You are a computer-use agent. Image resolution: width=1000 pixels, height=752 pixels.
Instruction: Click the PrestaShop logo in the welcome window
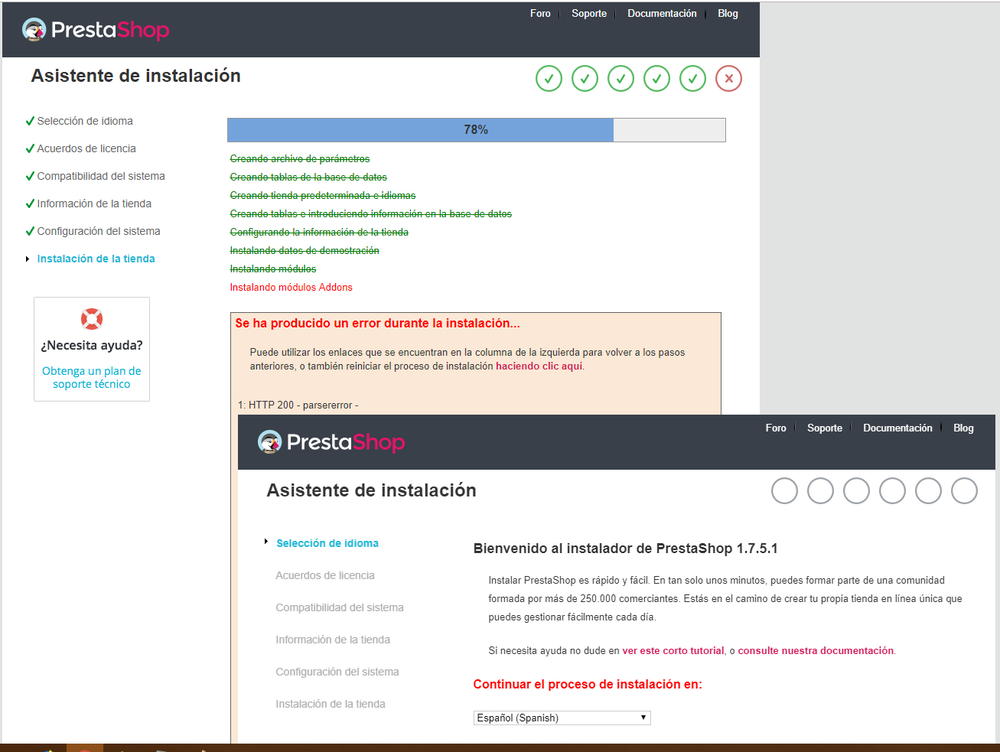coord(332,441)
